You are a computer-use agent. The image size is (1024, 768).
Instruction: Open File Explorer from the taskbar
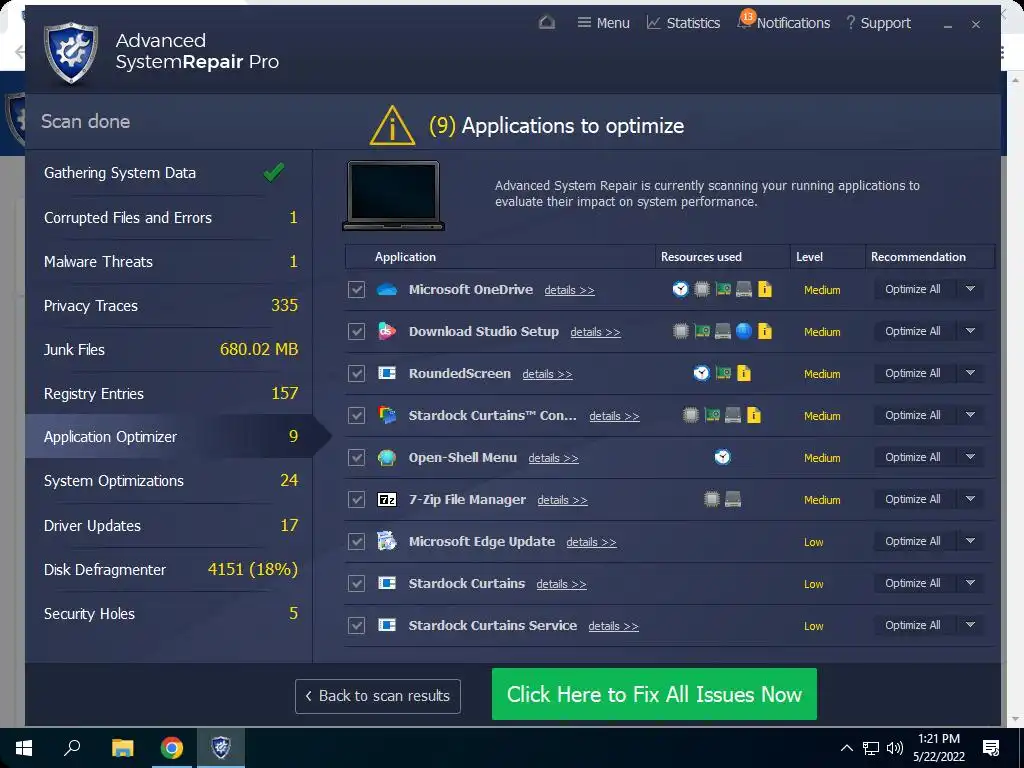click(x=122, y=748)
